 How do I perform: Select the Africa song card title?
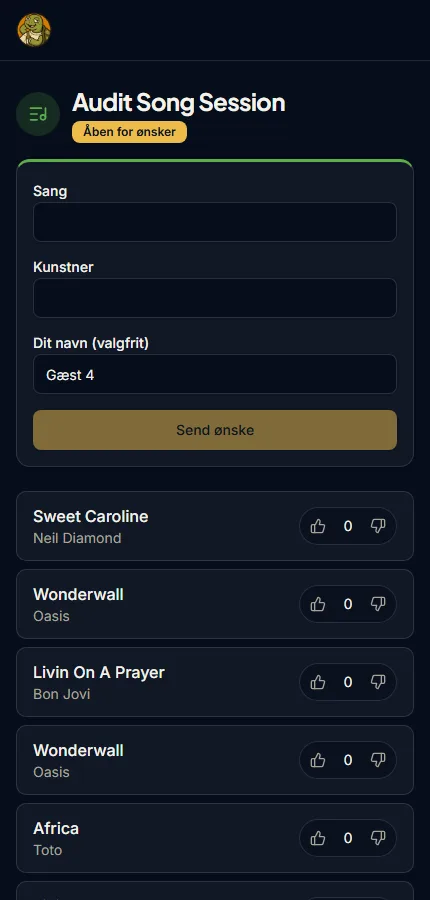[56, 828]
